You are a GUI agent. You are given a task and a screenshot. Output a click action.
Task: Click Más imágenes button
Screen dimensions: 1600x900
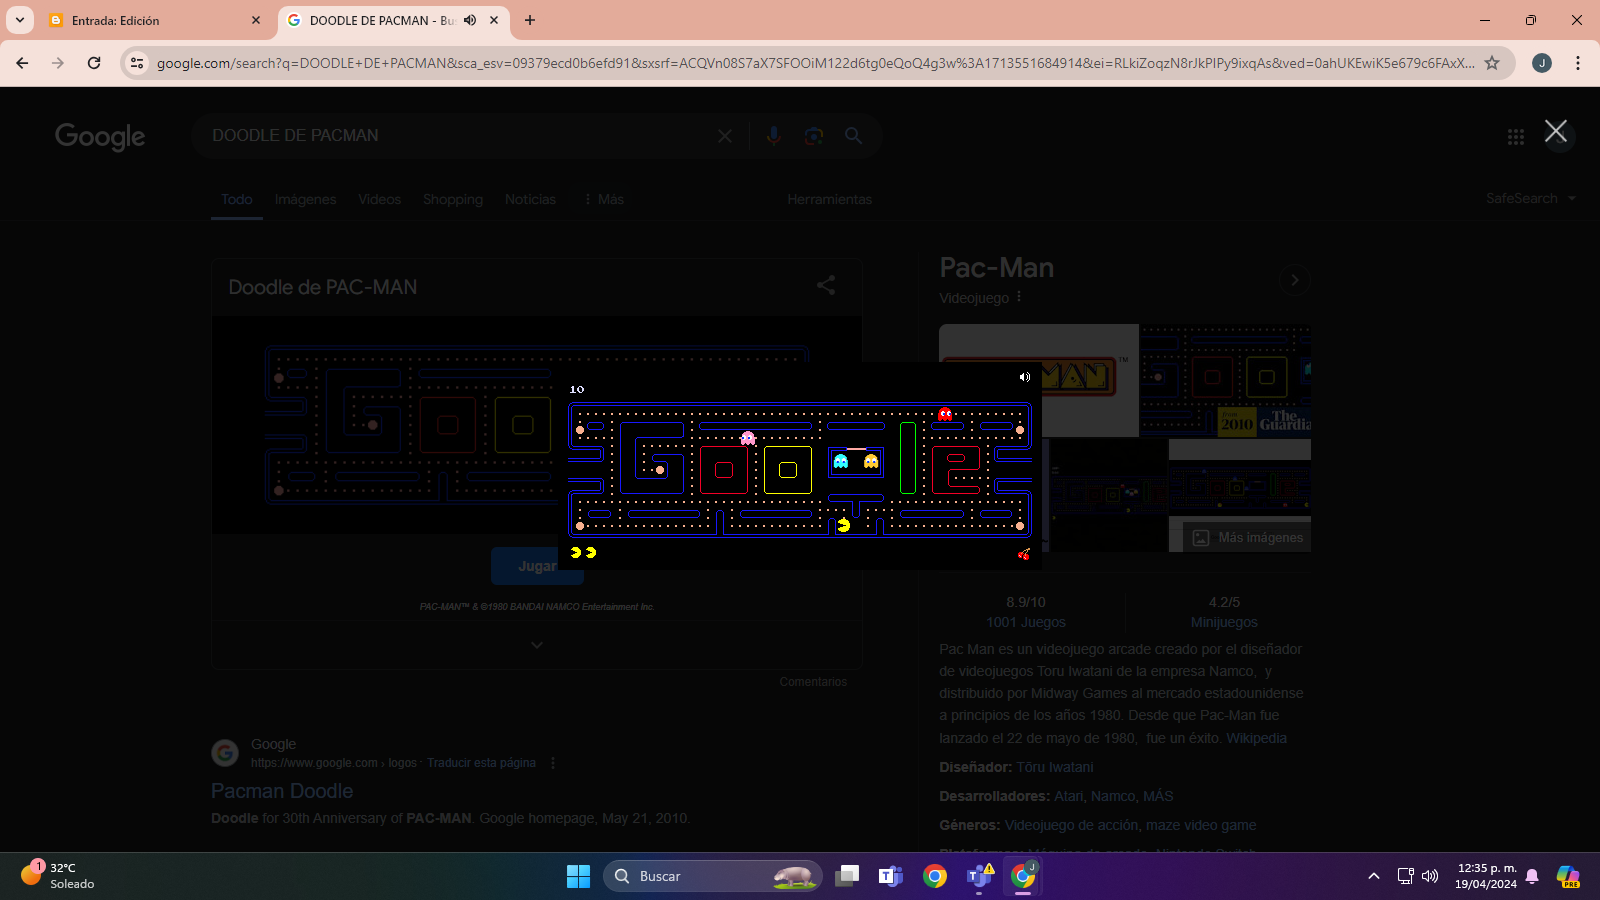[x=1248, y=538]
